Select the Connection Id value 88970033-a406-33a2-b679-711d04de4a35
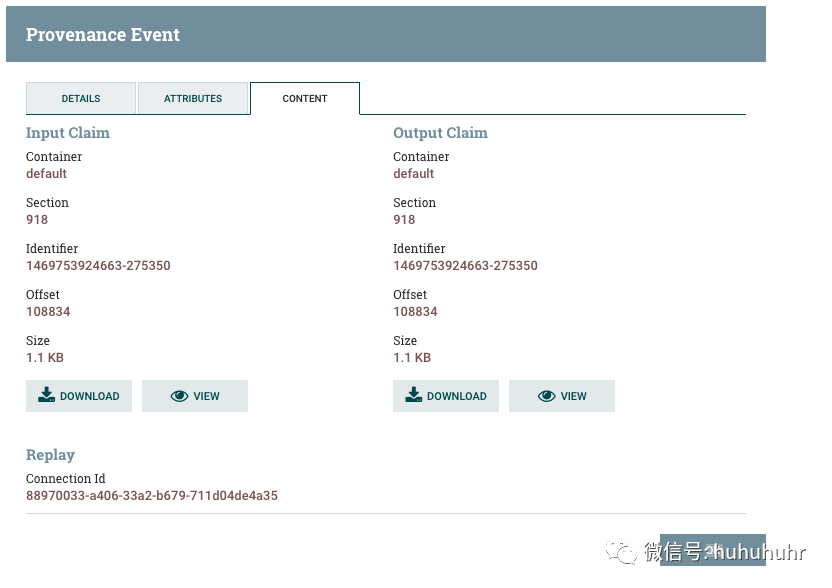832x588 pixels. [x=152, y=496]
